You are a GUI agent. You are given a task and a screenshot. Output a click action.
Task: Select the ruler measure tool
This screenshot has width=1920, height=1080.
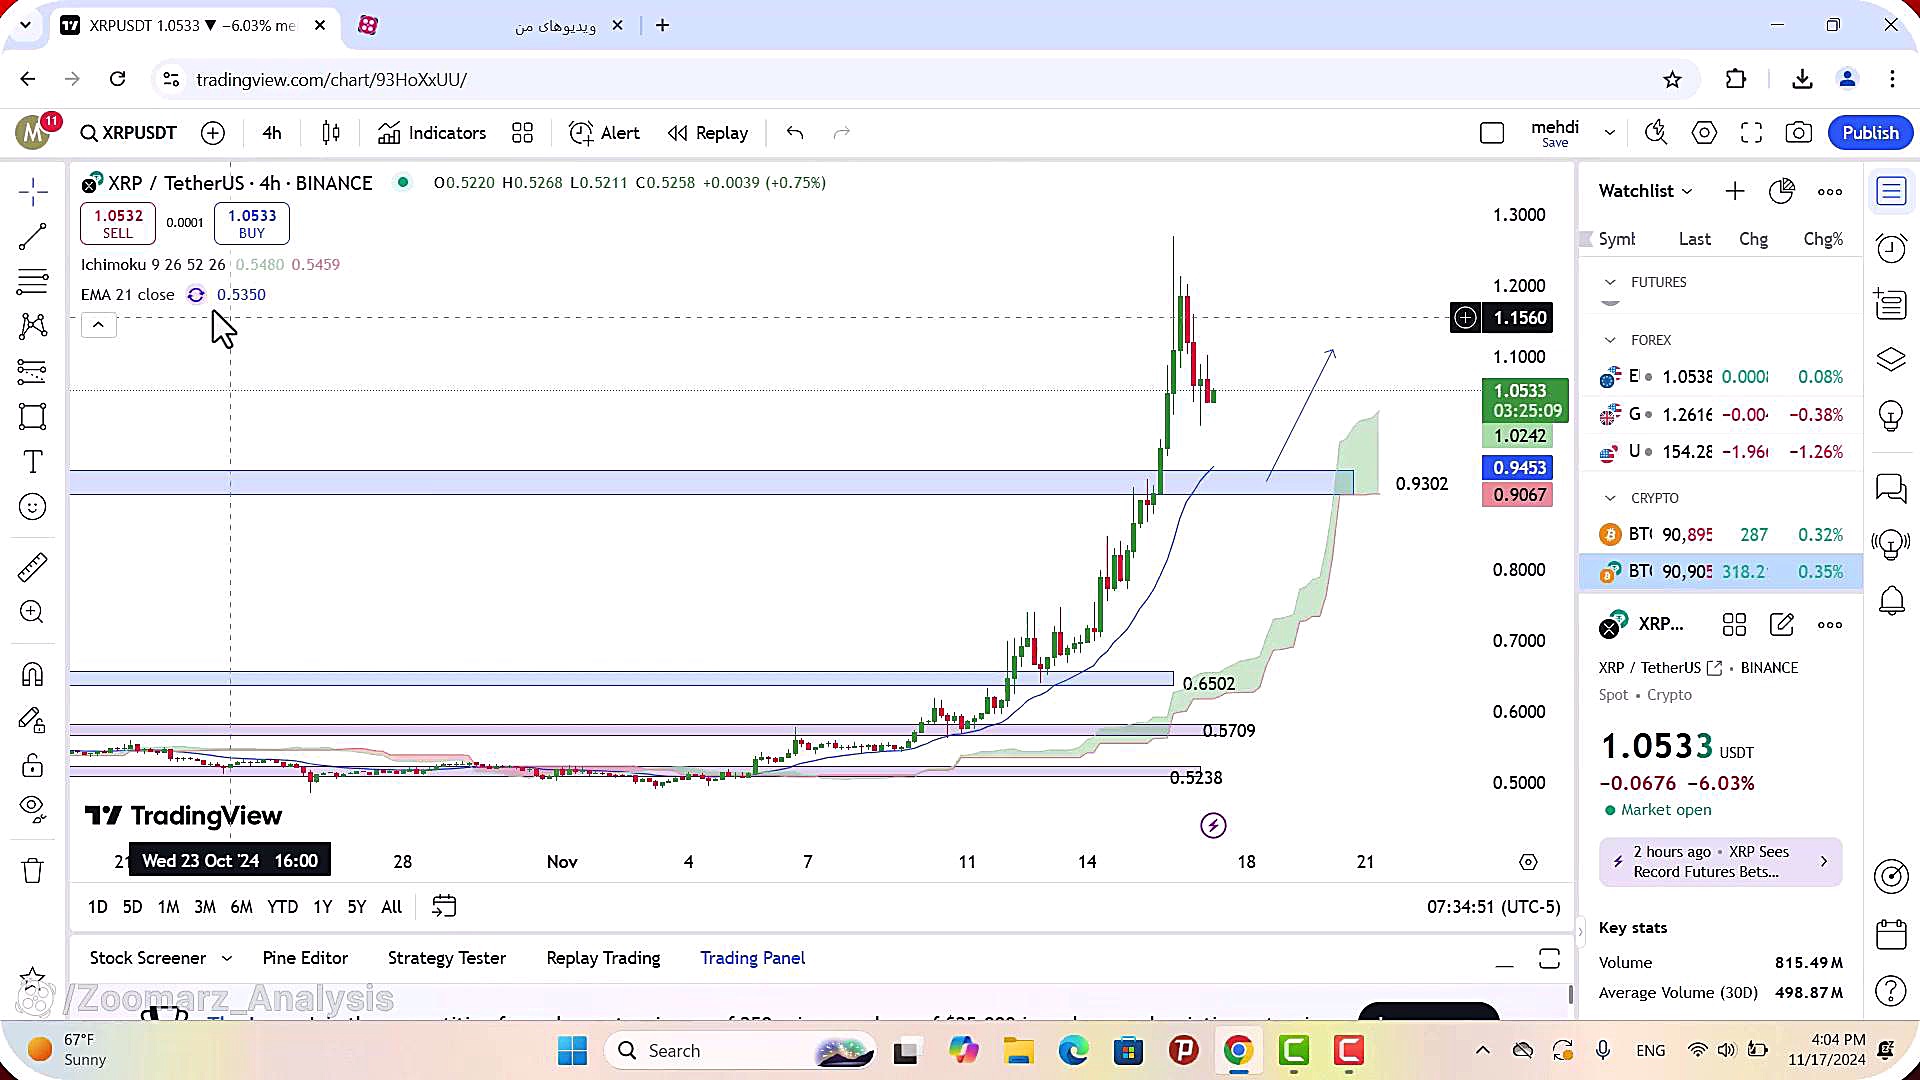(33, 567)
